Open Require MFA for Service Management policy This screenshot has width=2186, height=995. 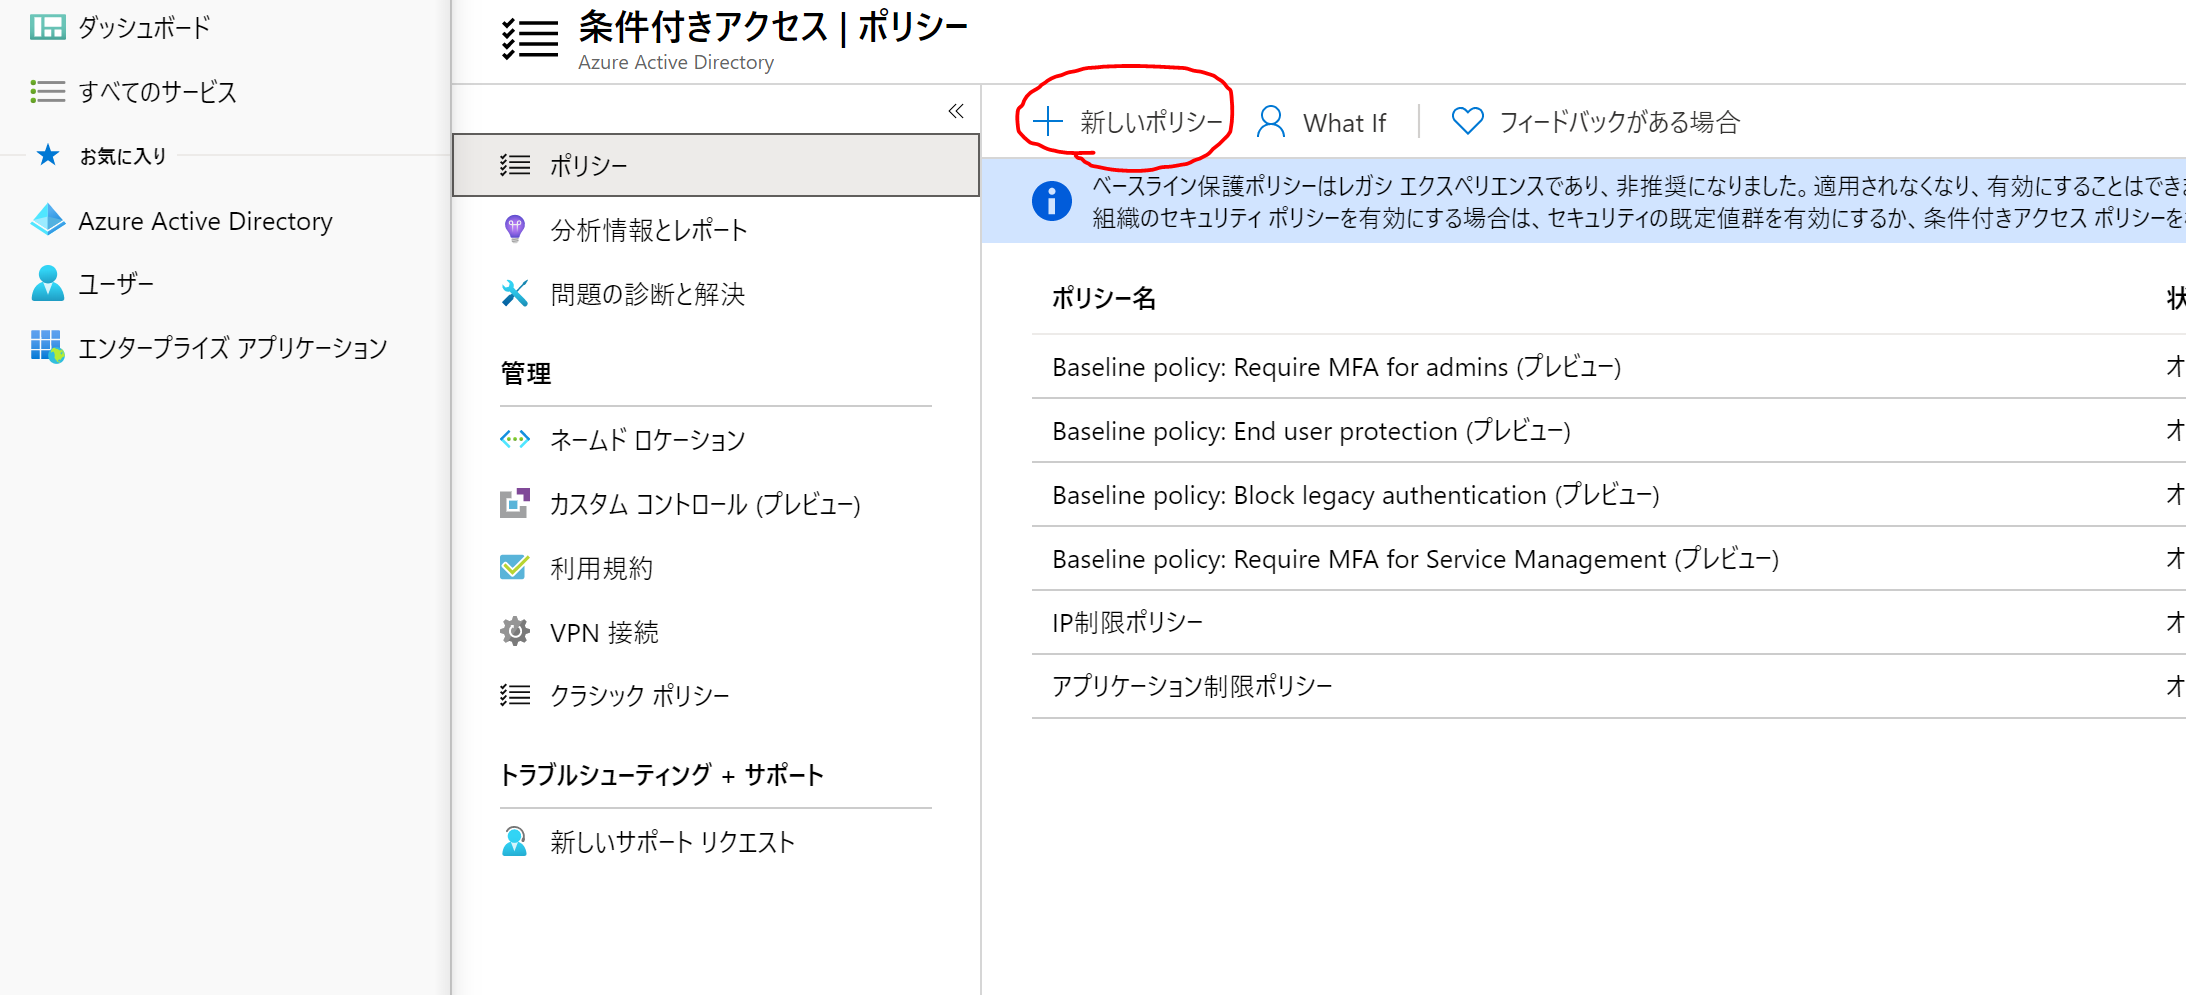(1415, 559)
